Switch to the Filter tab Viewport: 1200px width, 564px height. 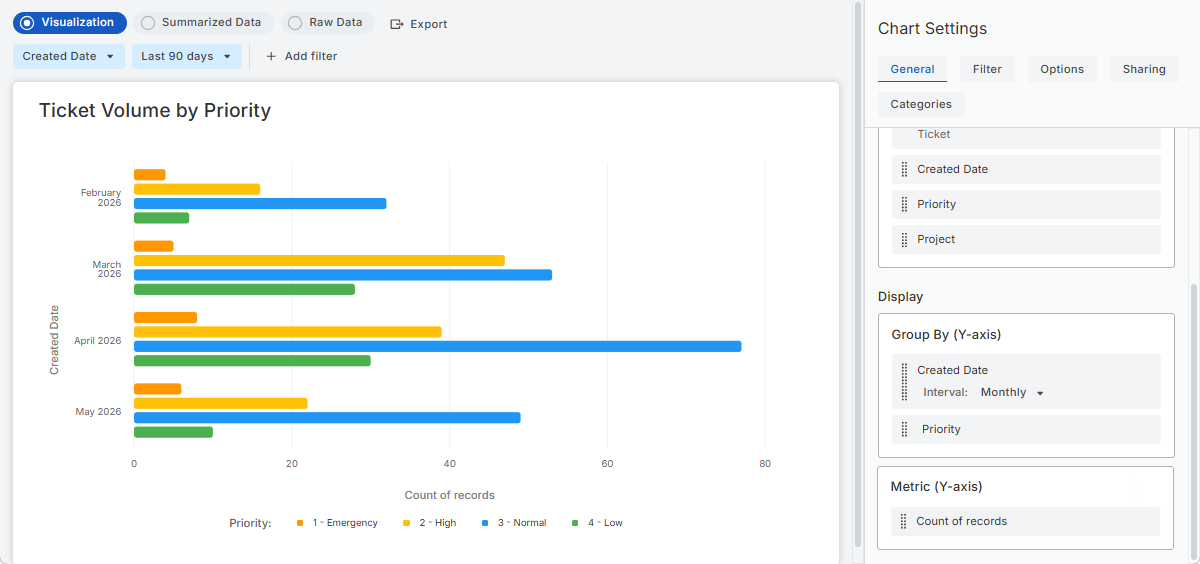987,69
